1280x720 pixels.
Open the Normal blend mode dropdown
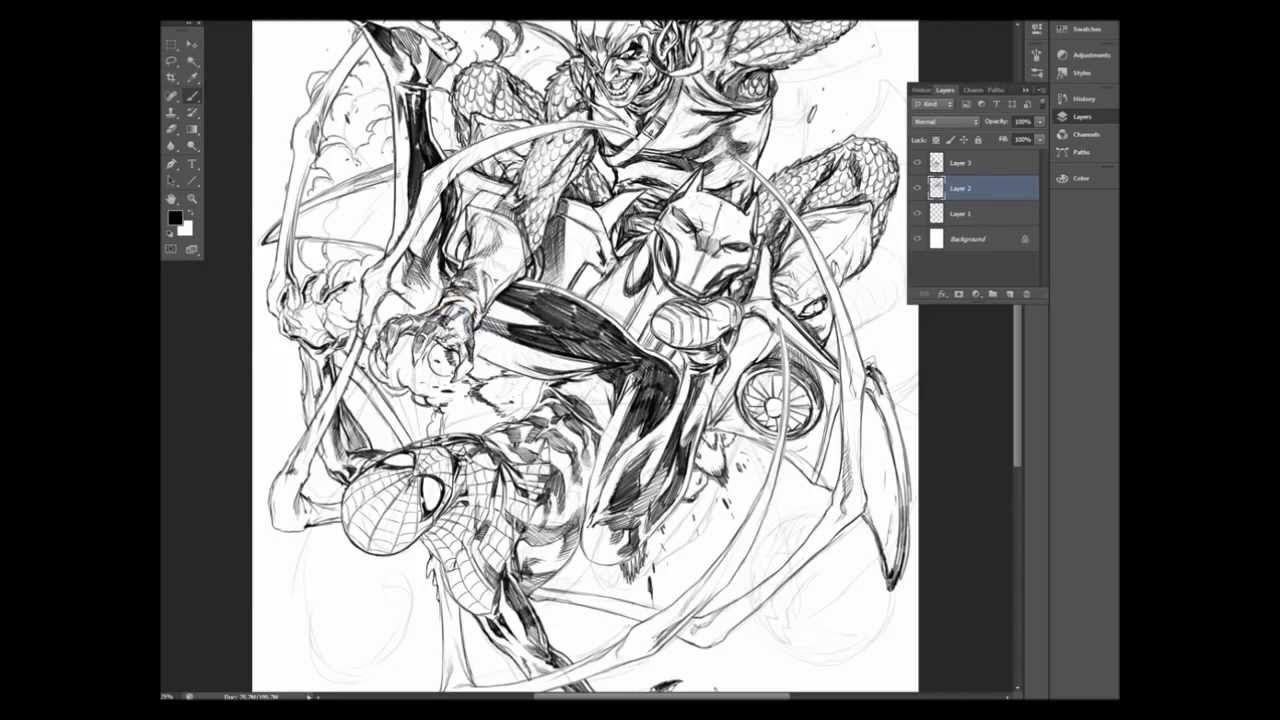tap(946, 122)
